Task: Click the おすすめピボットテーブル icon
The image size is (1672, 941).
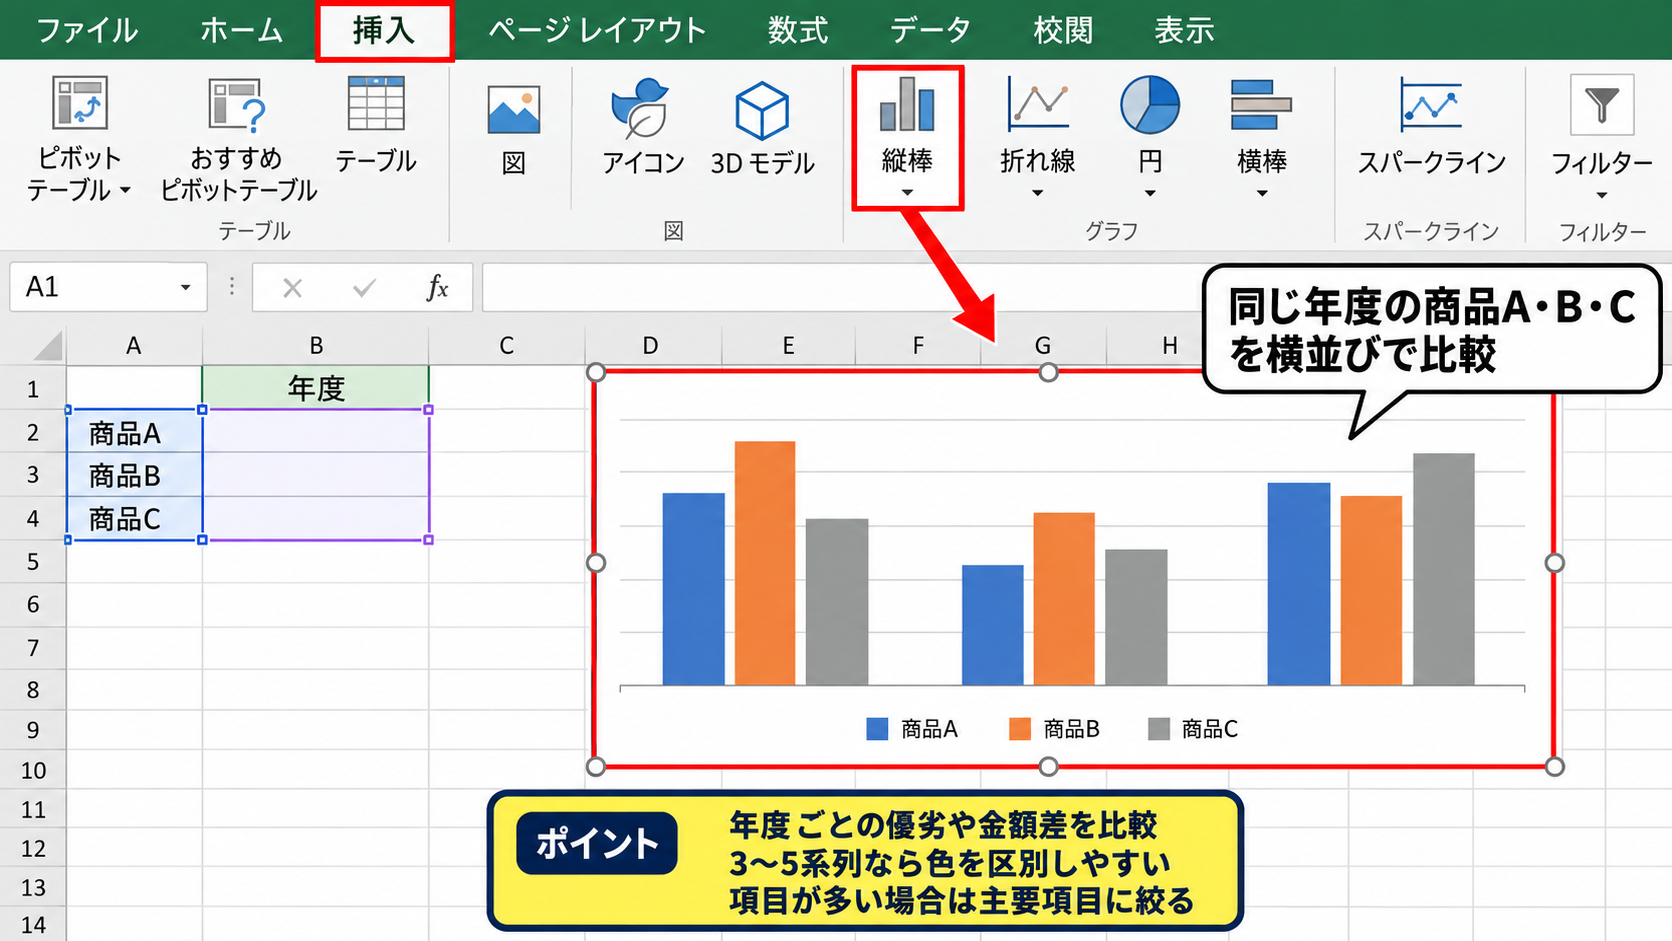Action: [x=237, y=105]
